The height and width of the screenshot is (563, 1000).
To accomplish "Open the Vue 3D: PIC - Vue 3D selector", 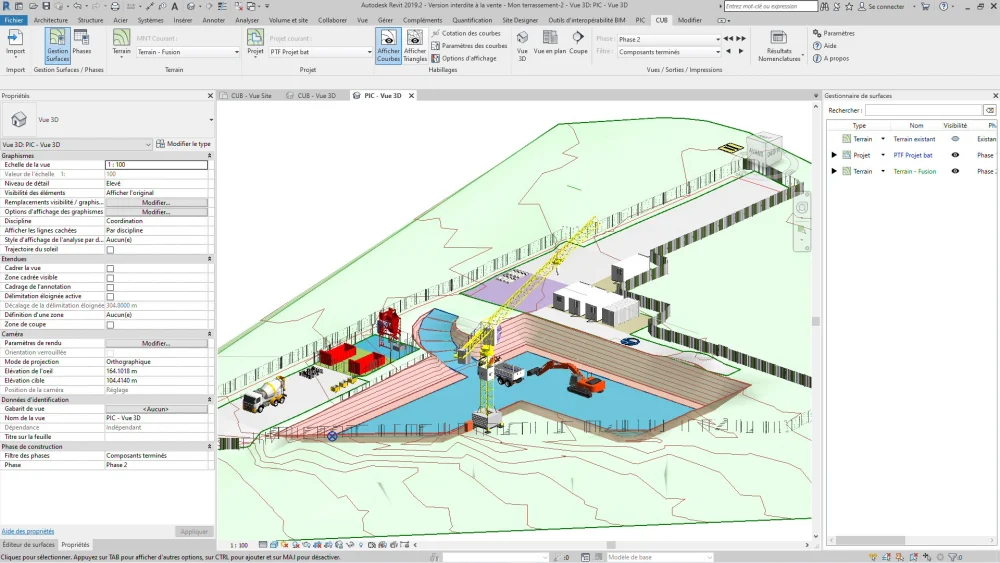I will point(76,145).
